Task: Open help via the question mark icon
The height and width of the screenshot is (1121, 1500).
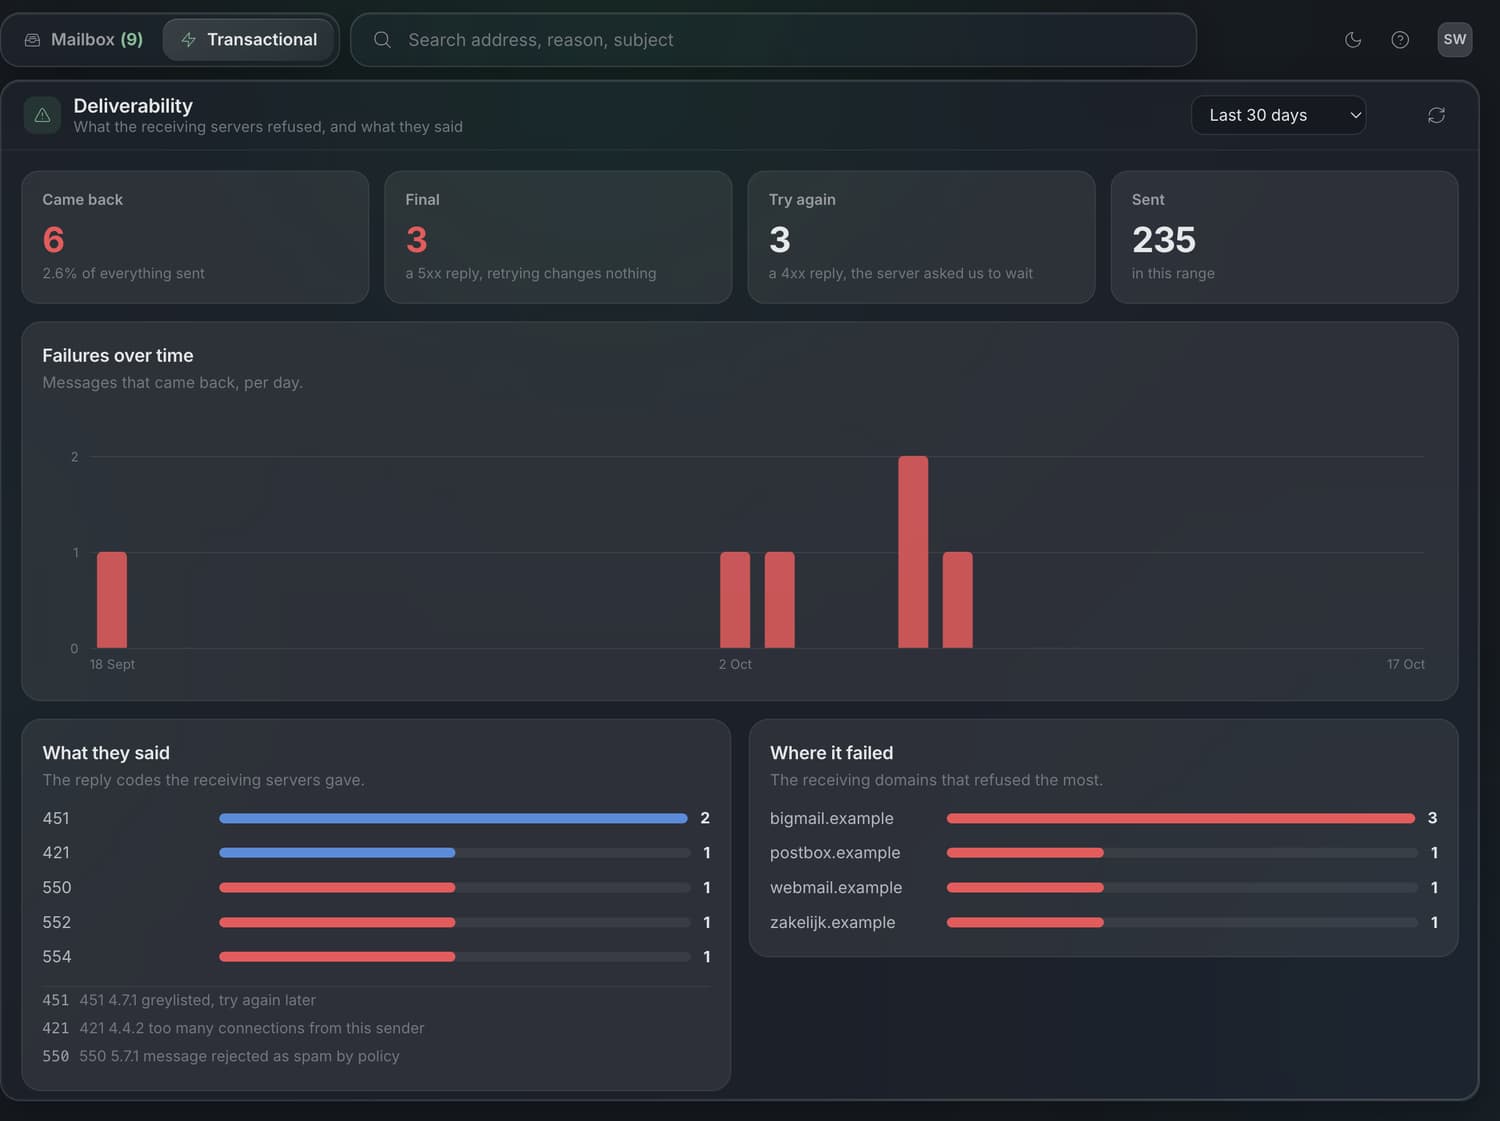Action: (1400, 40)
